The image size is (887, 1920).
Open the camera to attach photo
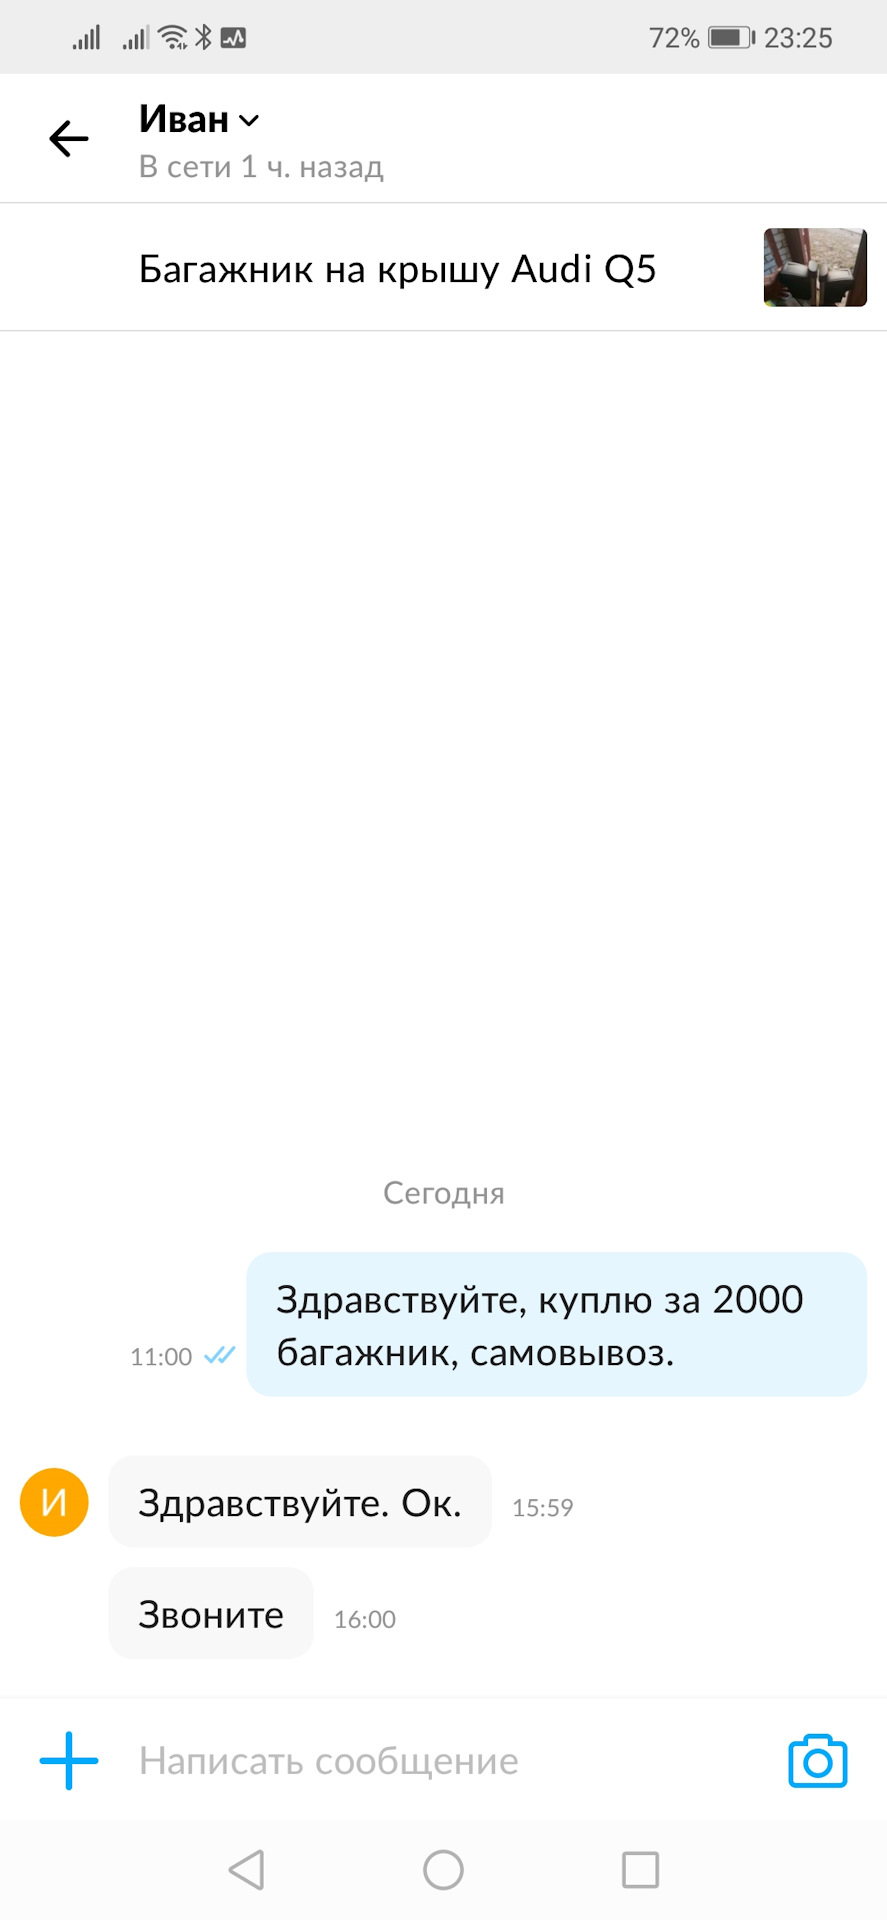(817, 1761)
